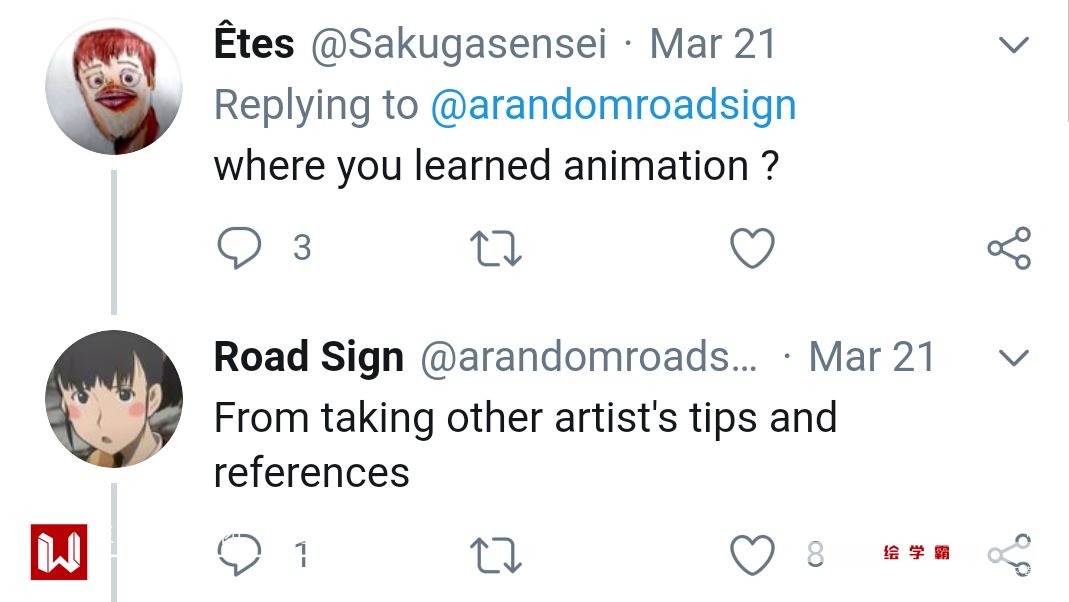
Task: Share Road Sign's tweet via share icon
Action: point(1008,554)
